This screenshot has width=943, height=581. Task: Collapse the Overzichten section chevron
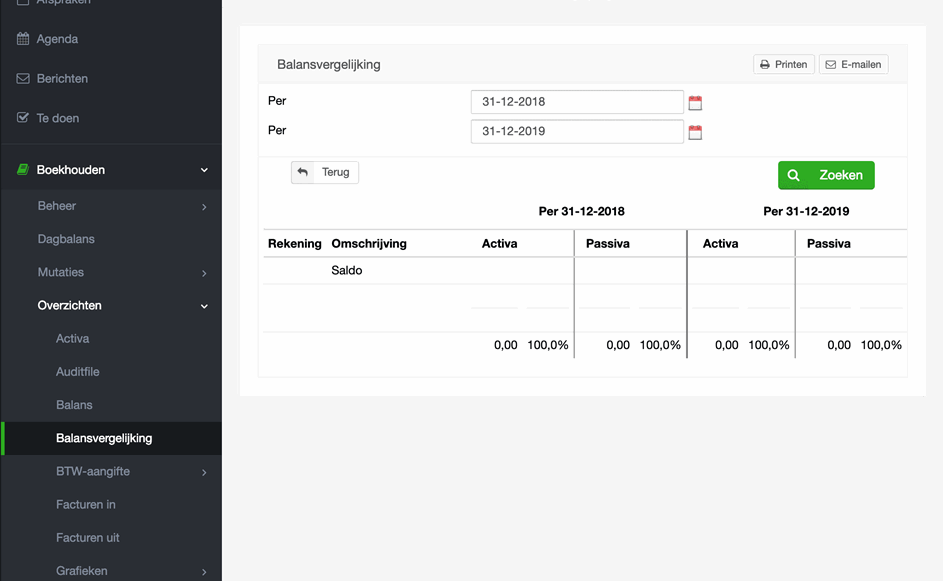(204, 306)
